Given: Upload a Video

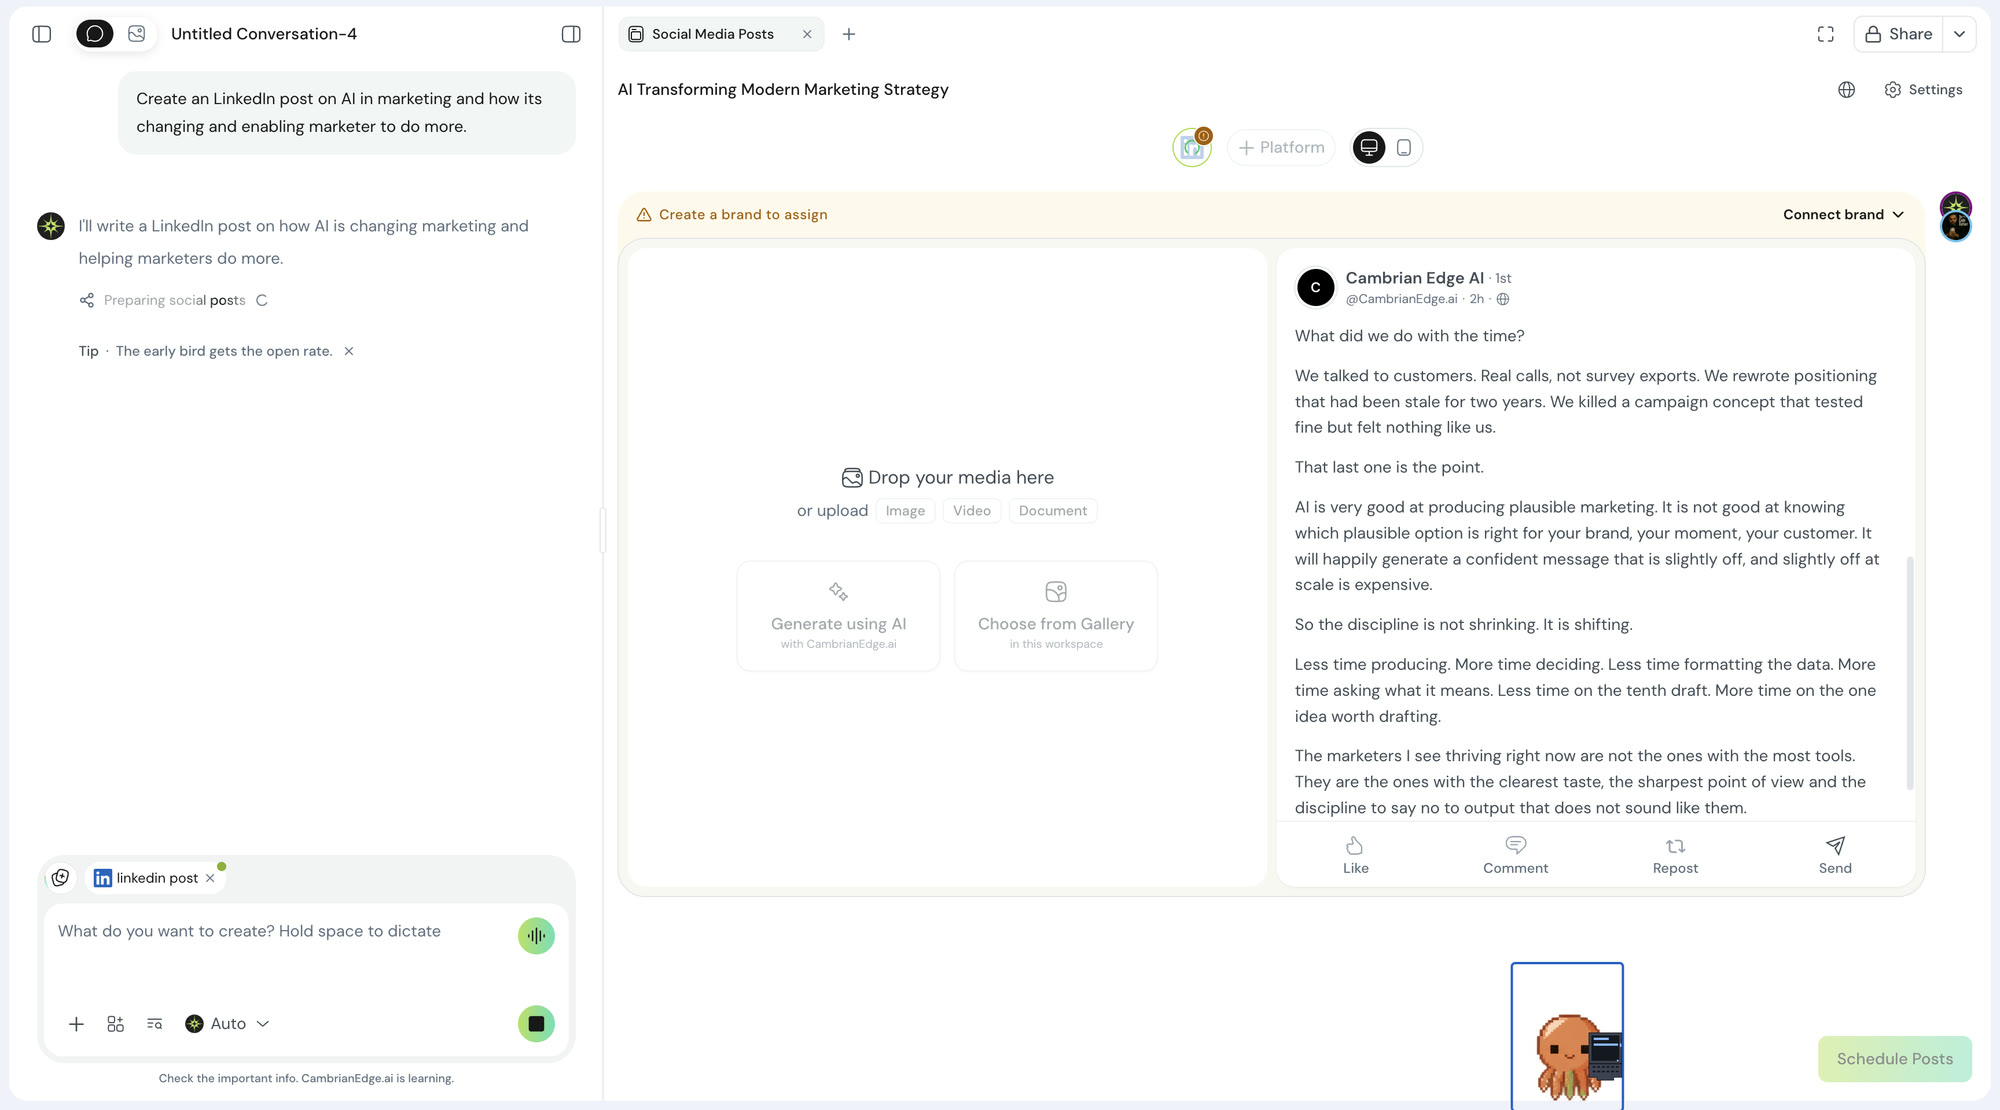Looking at the screenshot, I should pyautogui.click(x=972, y=511).
